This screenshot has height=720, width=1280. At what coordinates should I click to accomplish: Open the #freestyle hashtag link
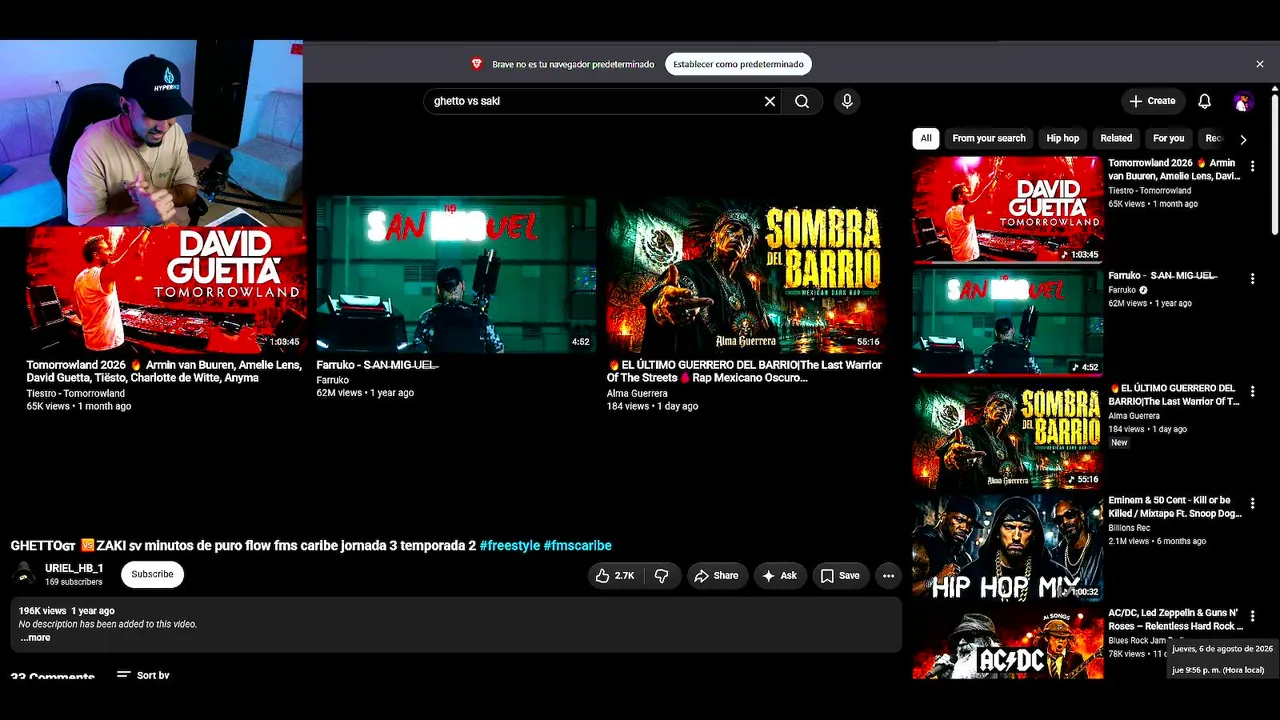510,546
